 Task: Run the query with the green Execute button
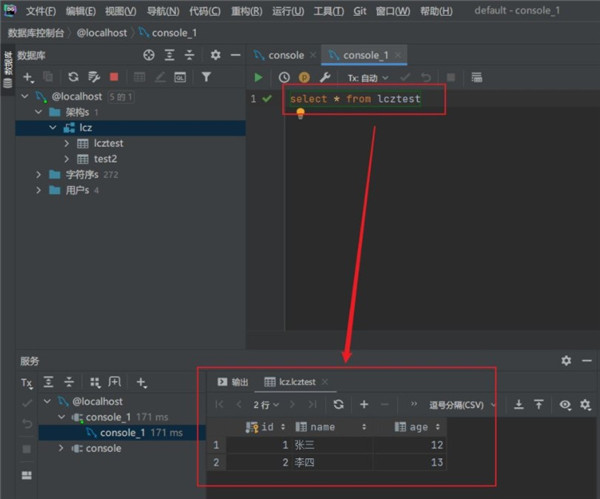tap(258, 78)
